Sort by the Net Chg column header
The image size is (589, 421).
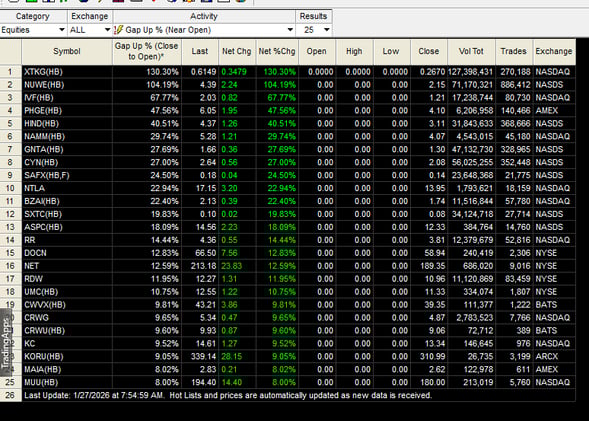pos(237,51)
